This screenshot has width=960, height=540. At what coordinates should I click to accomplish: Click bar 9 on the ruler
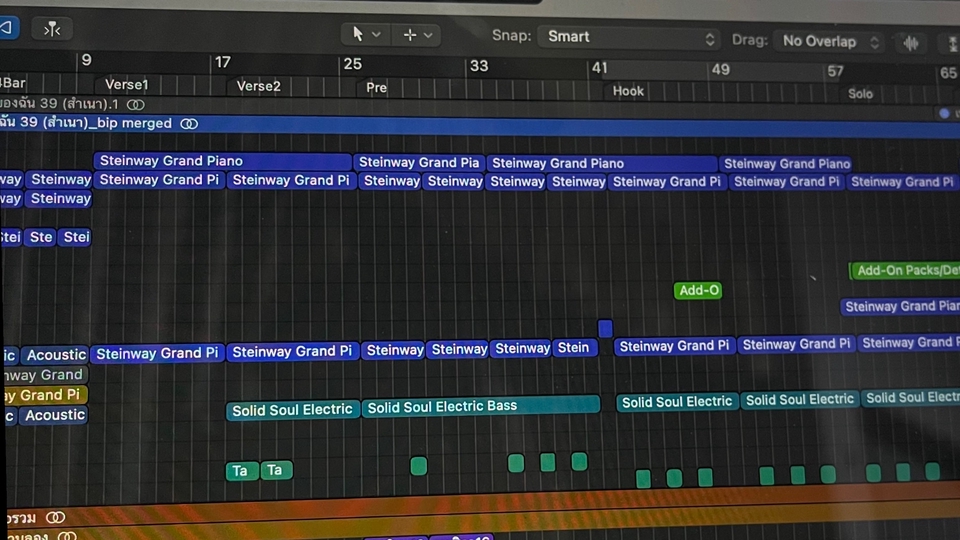point(86,60)
